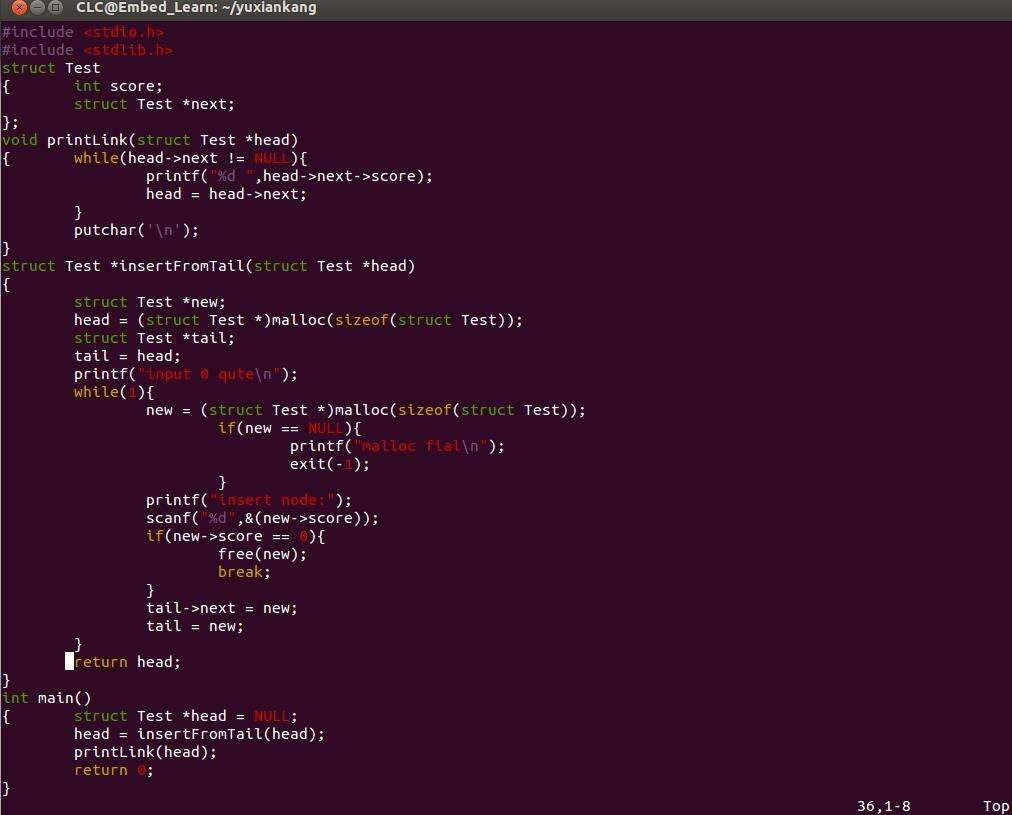Click the 'int main()' line
The height and width of the screenshot is (815, 1012).
pyautogui.click(x=47, y=698)
